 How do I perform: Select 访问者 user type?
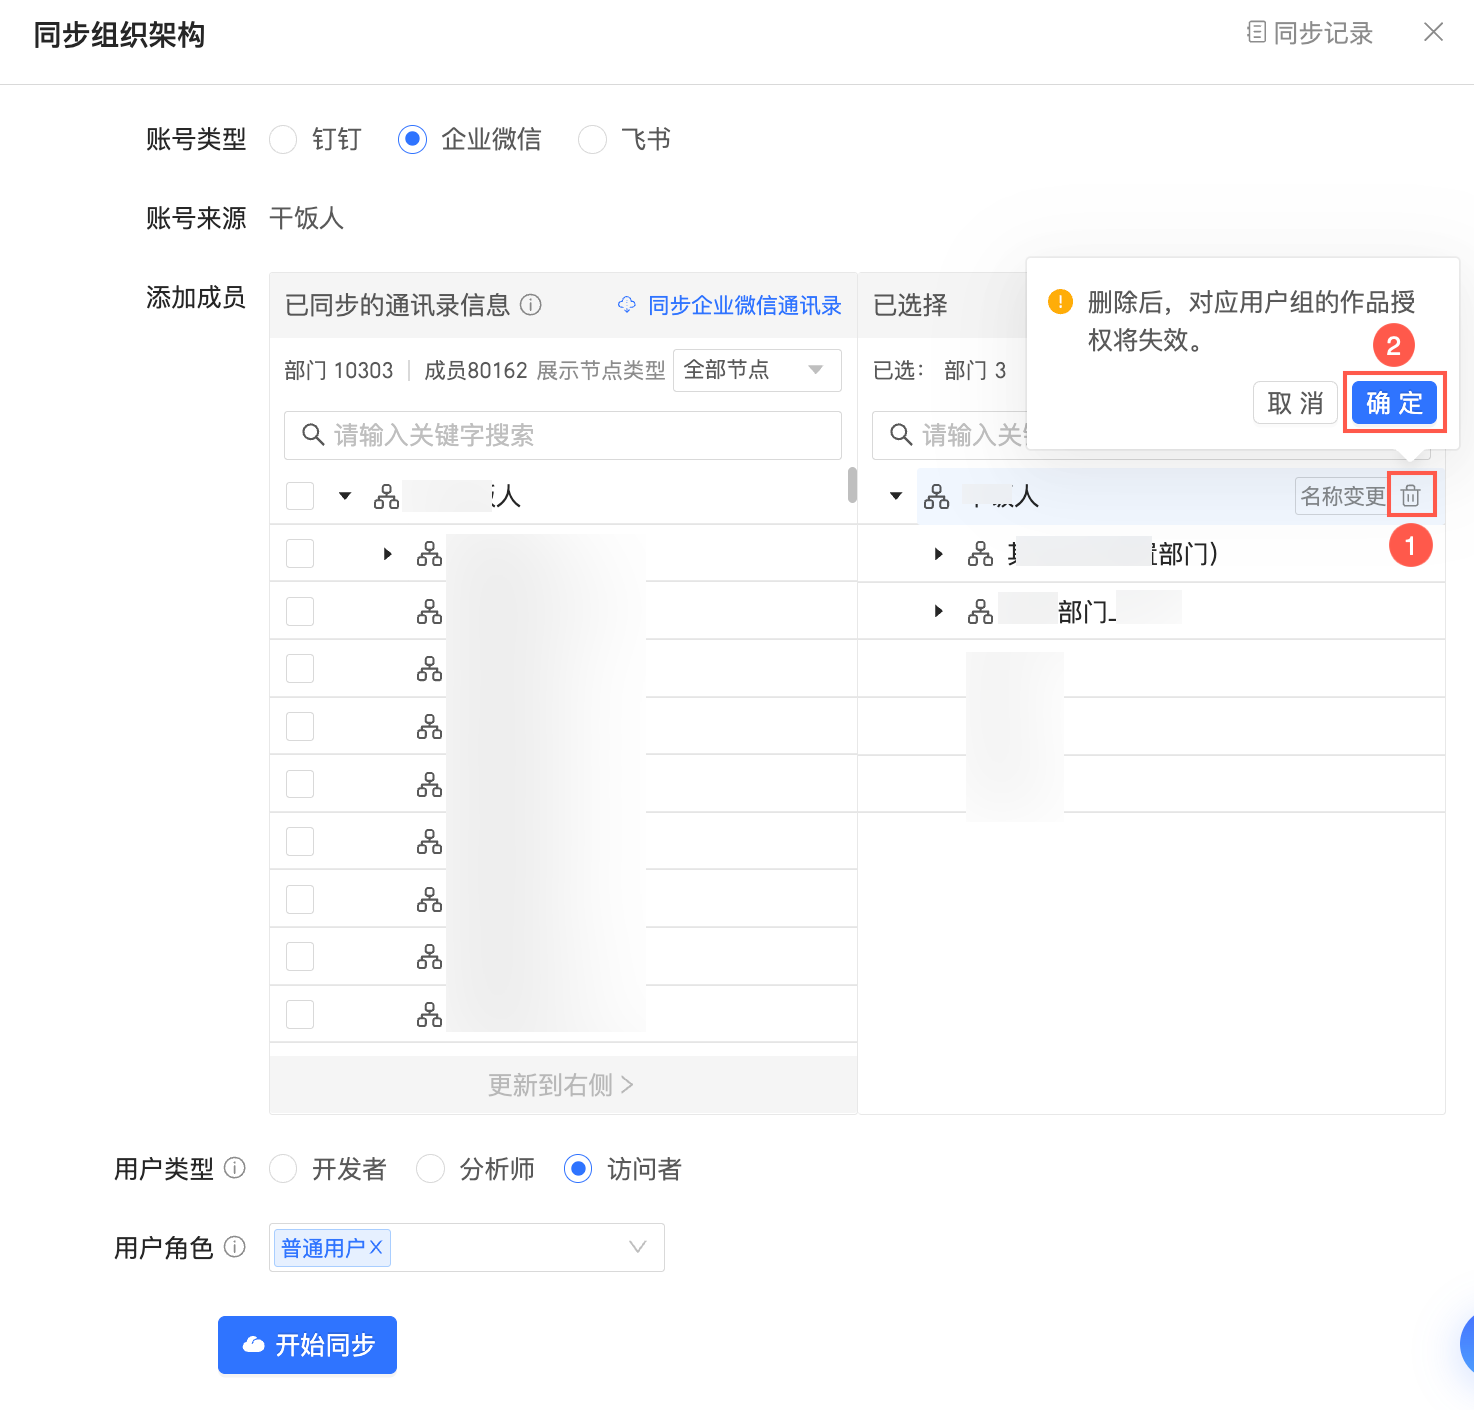[x=578, y=1169]
